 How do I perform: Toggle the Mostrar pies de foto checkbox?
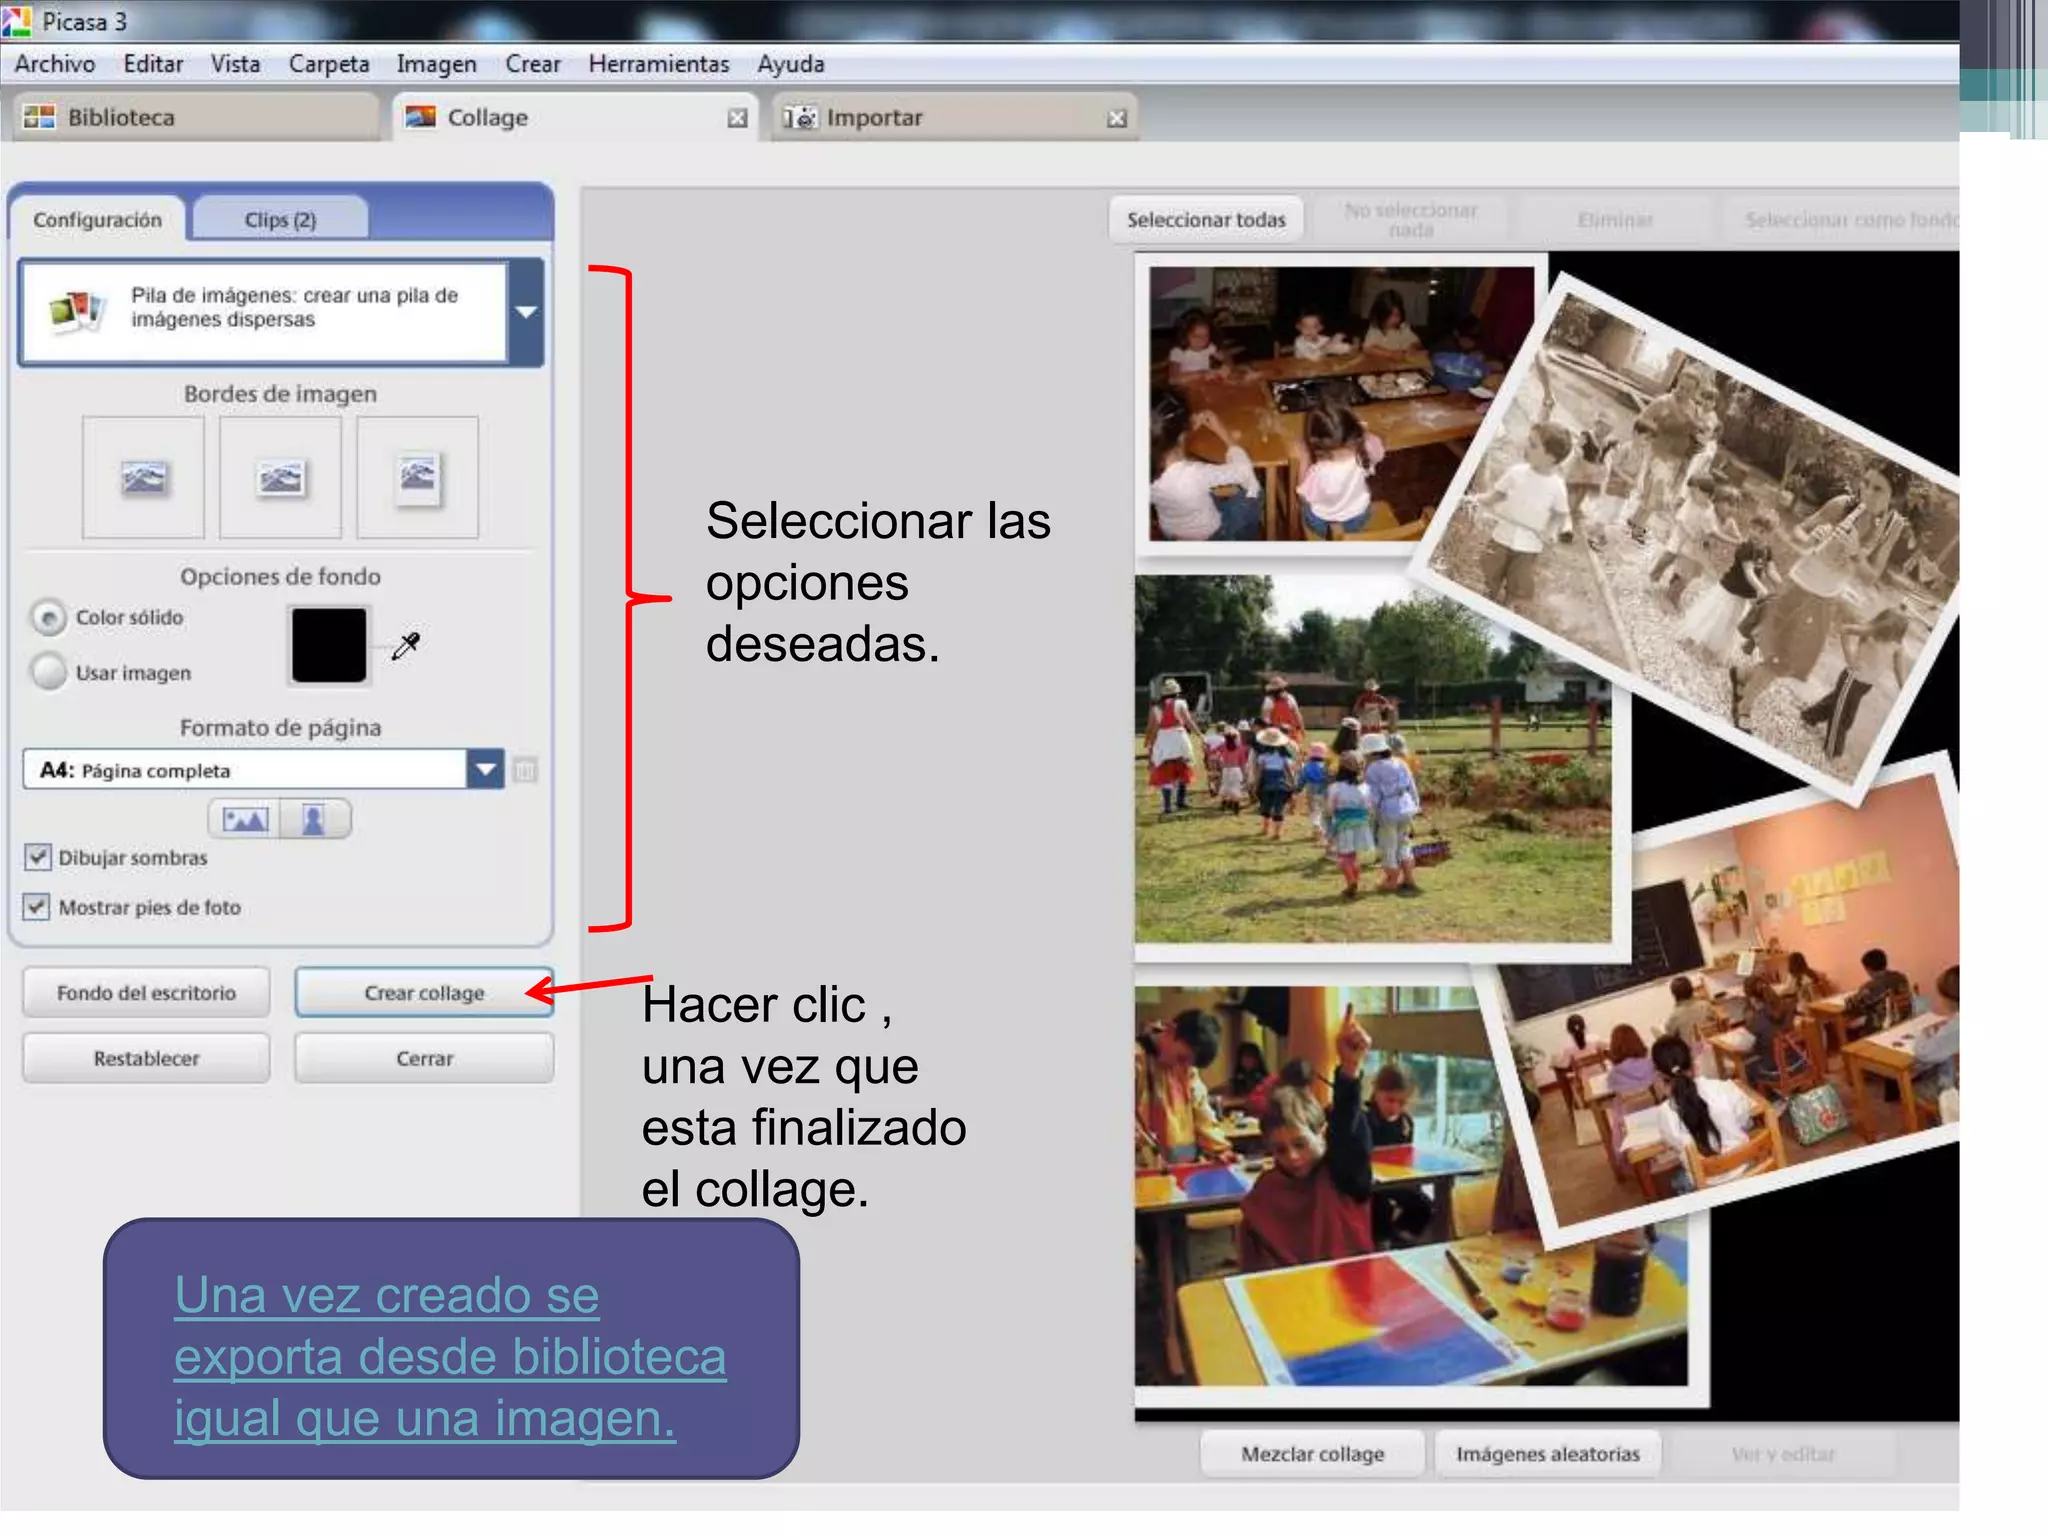[37, 906]
